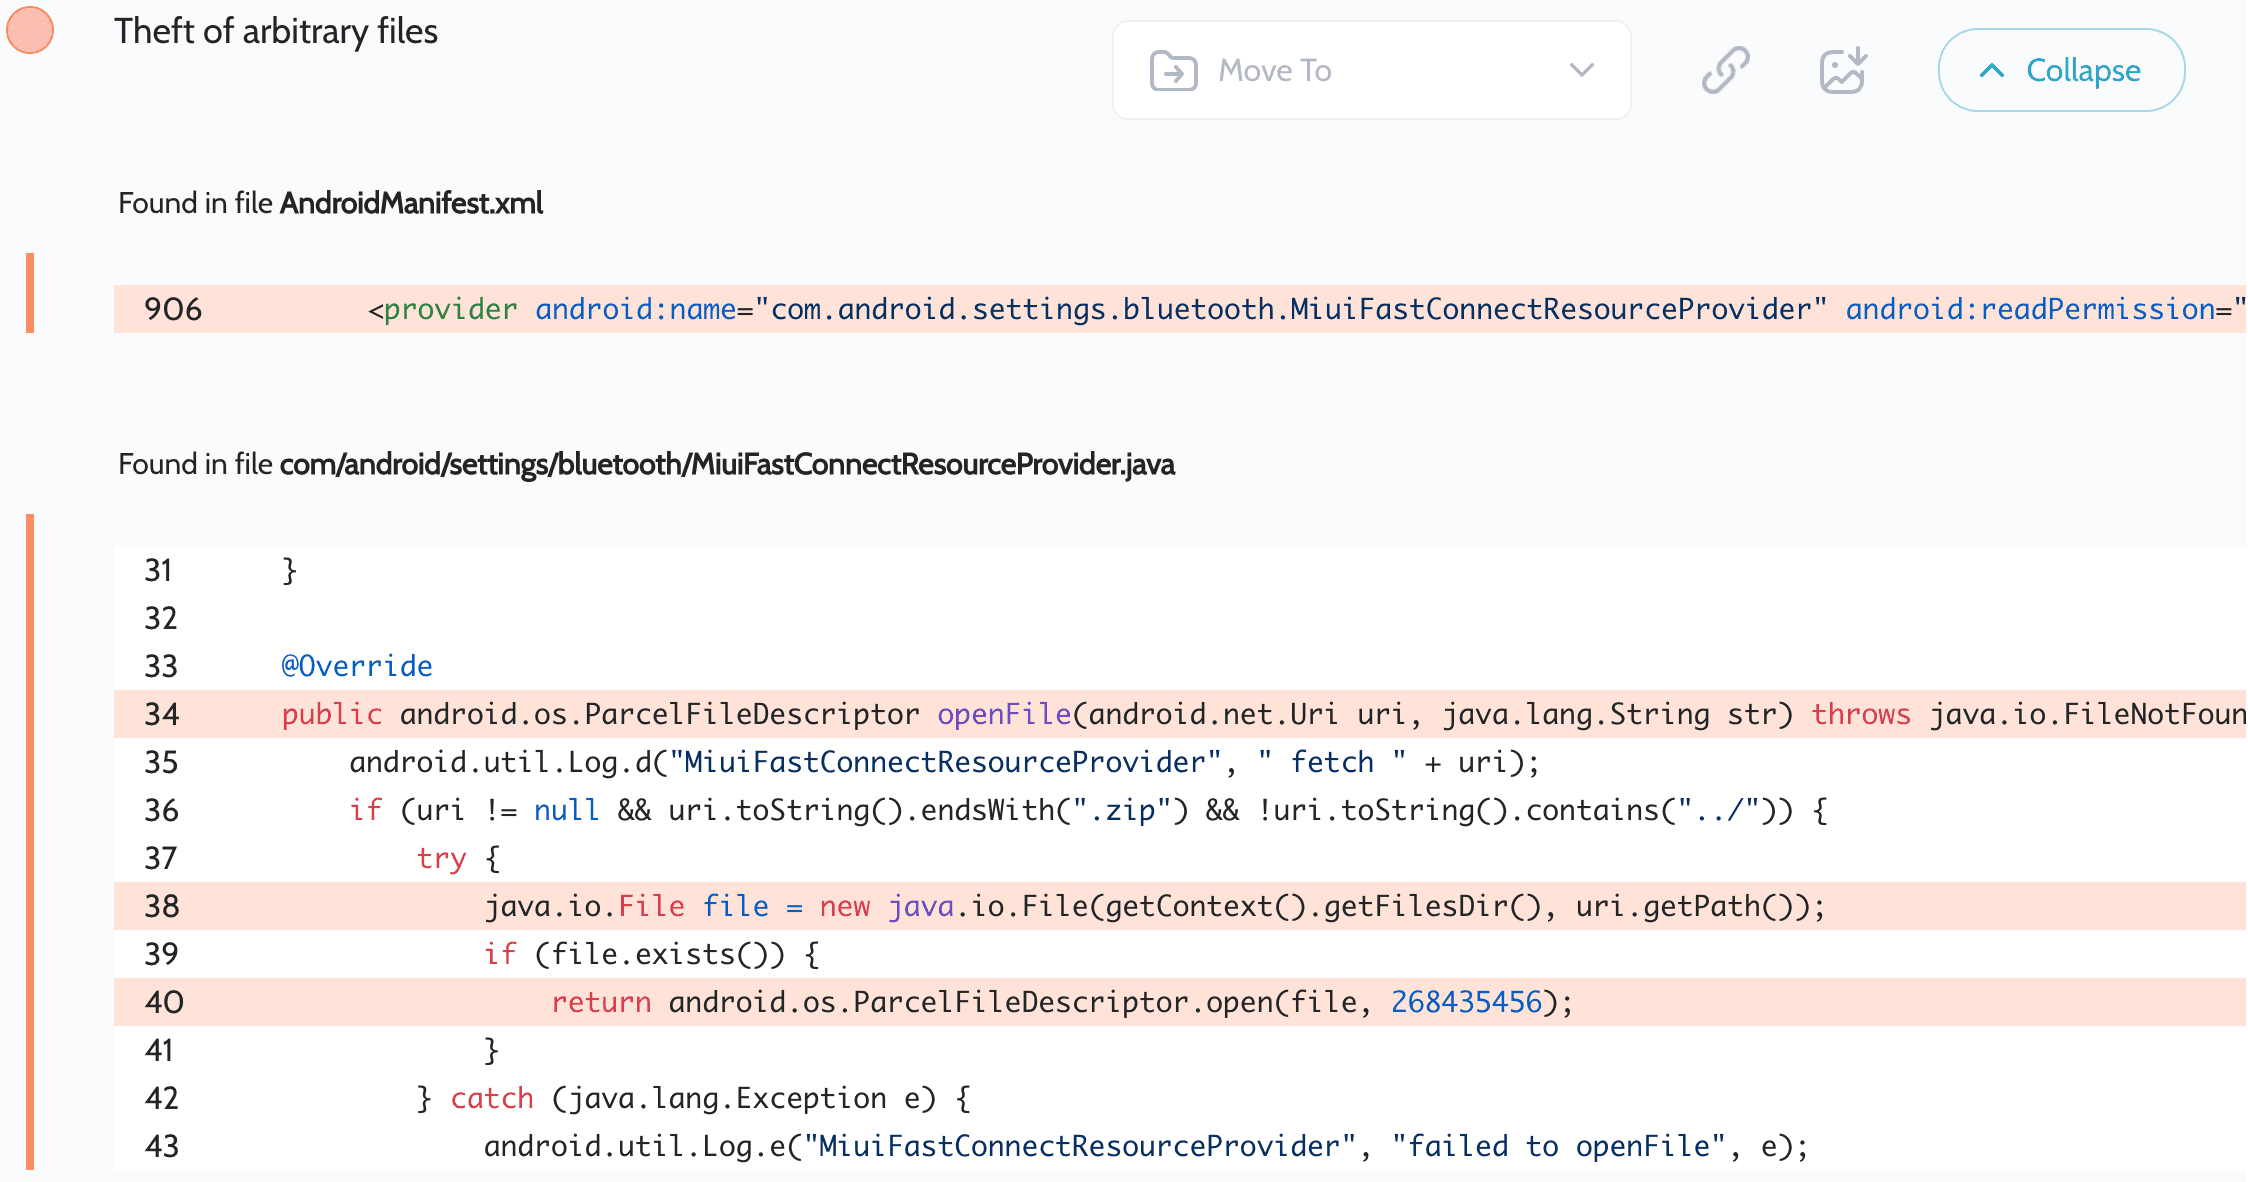Click the Move To dropdown chevron
The width and height of the screenshot is (2248, 1182).
point(1581,70)
